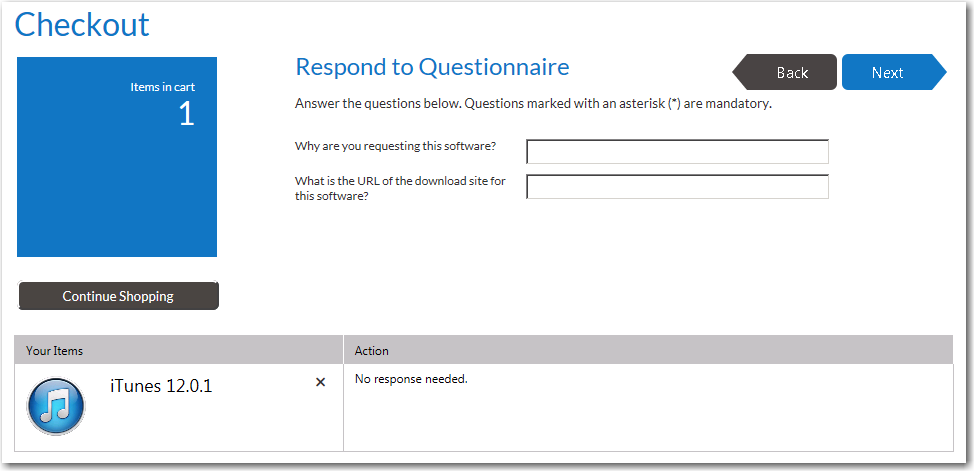Image resolution: width=974 pixels, height=471 pixels.
Task: Click the Next arrow button
Action: point(890,72)
